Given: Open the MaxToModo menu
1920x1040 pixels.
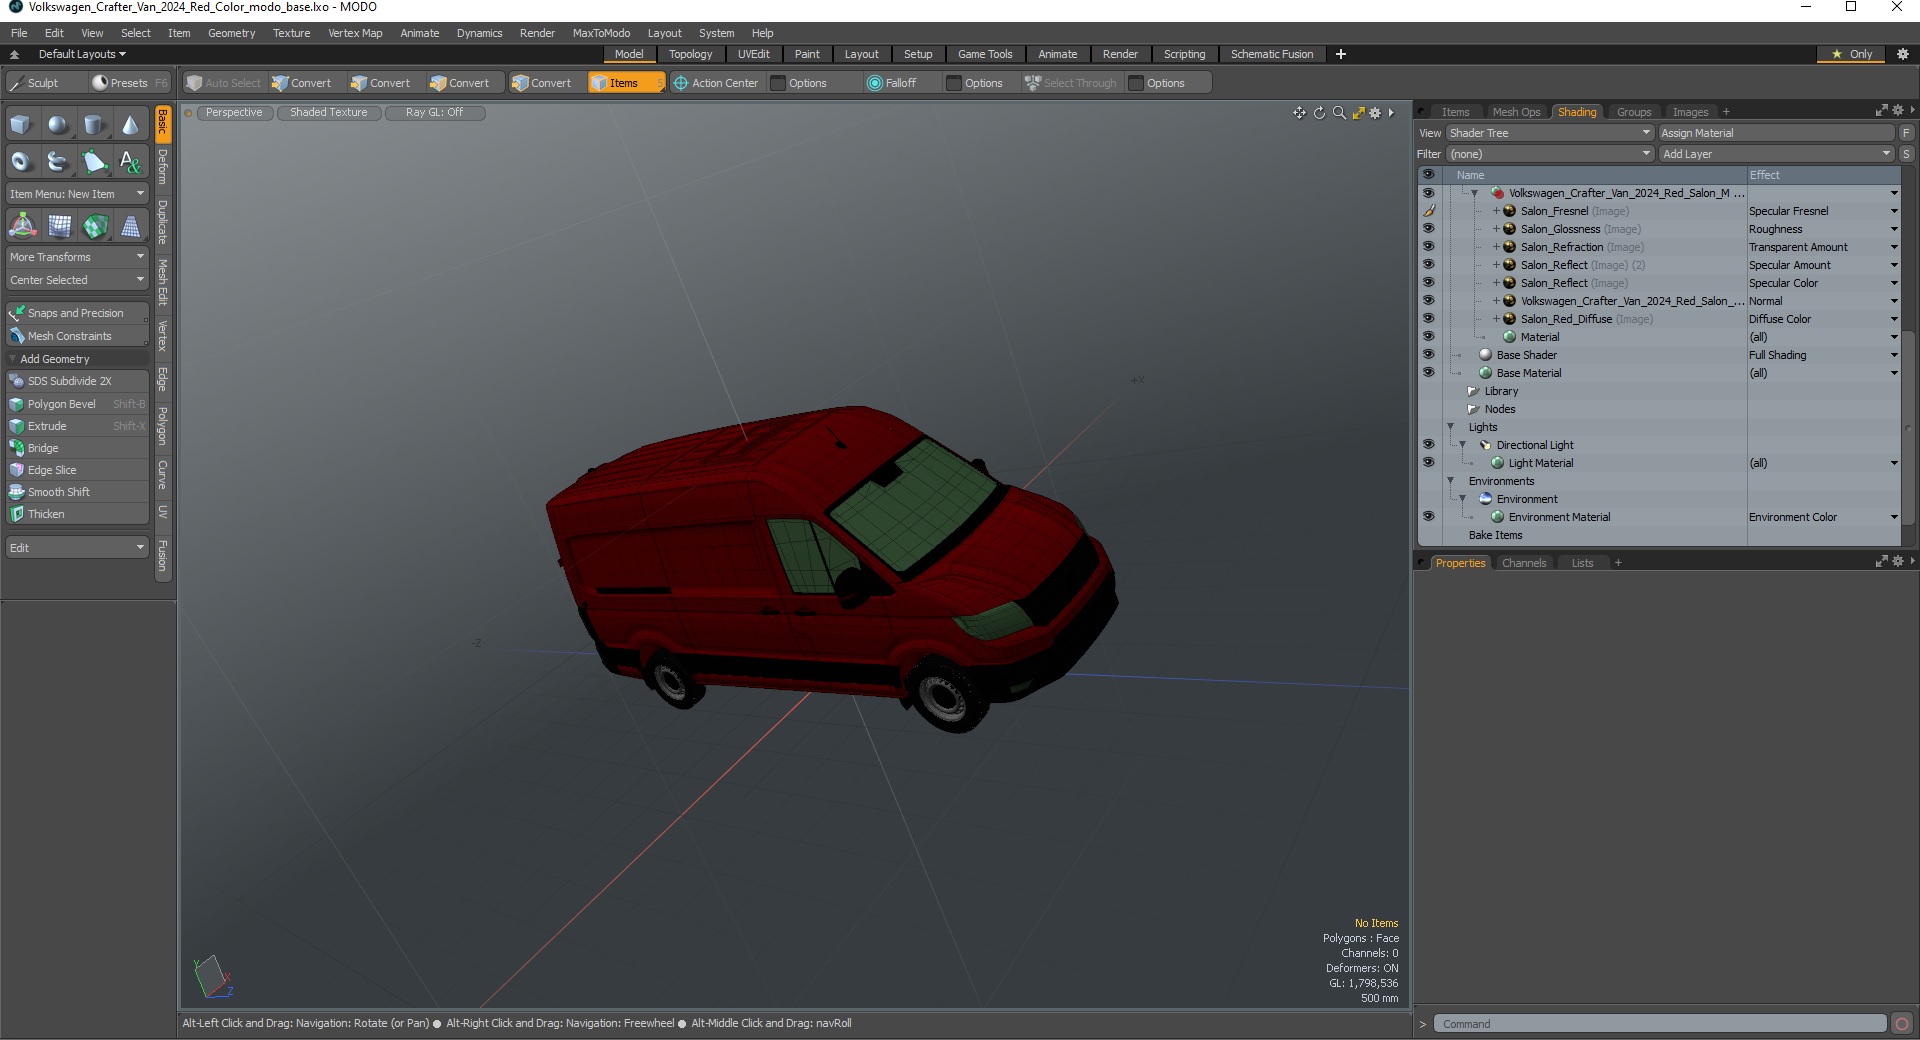Looking at the screenshot, I should [601, 33].
